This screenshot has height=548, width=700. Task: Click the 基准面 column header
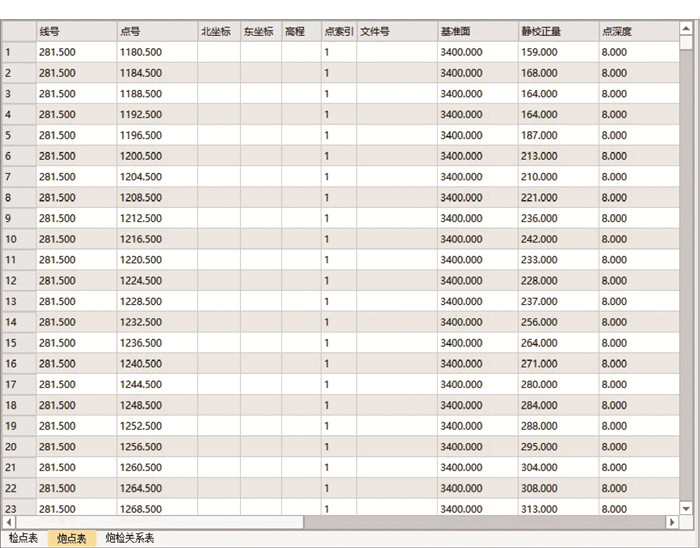tap(477, 31)
